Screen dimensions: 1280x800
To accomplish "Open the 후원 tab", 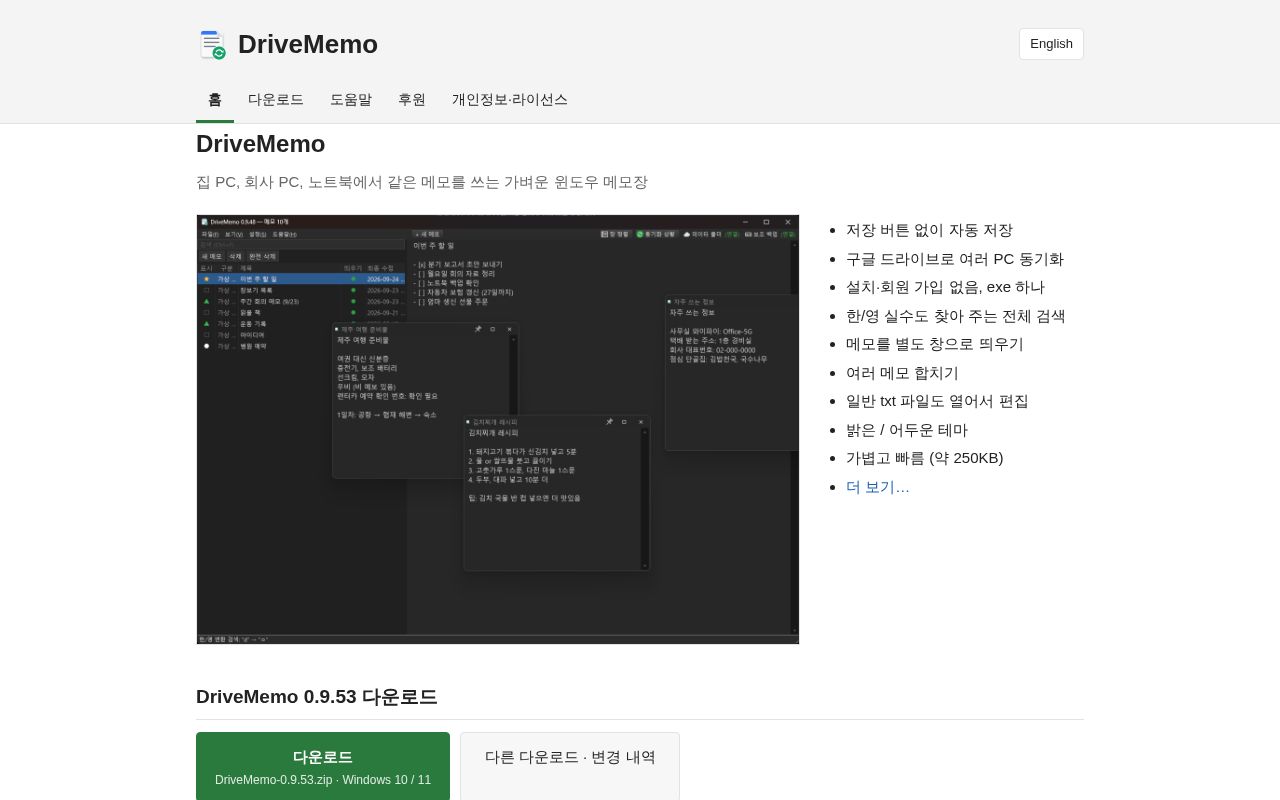I will pos(412,100).
